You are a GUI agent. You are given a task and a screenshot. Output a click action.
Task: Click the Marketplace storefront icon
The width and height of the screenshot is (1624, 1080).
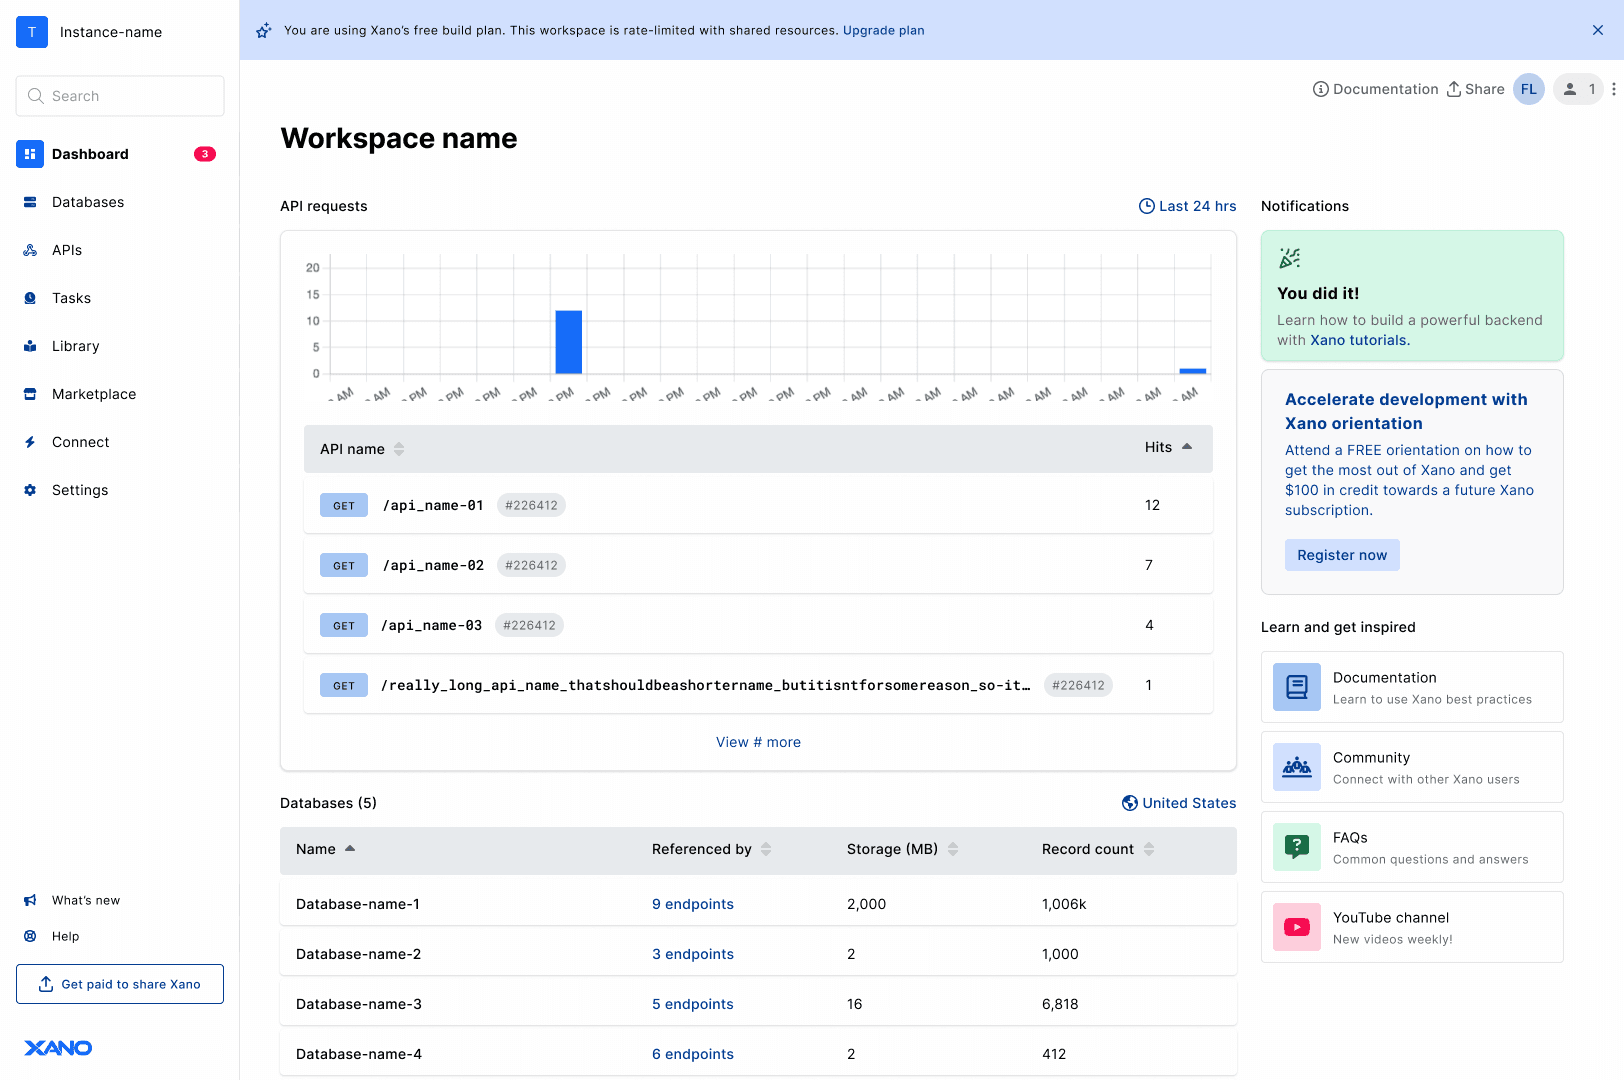pos(30,394)
